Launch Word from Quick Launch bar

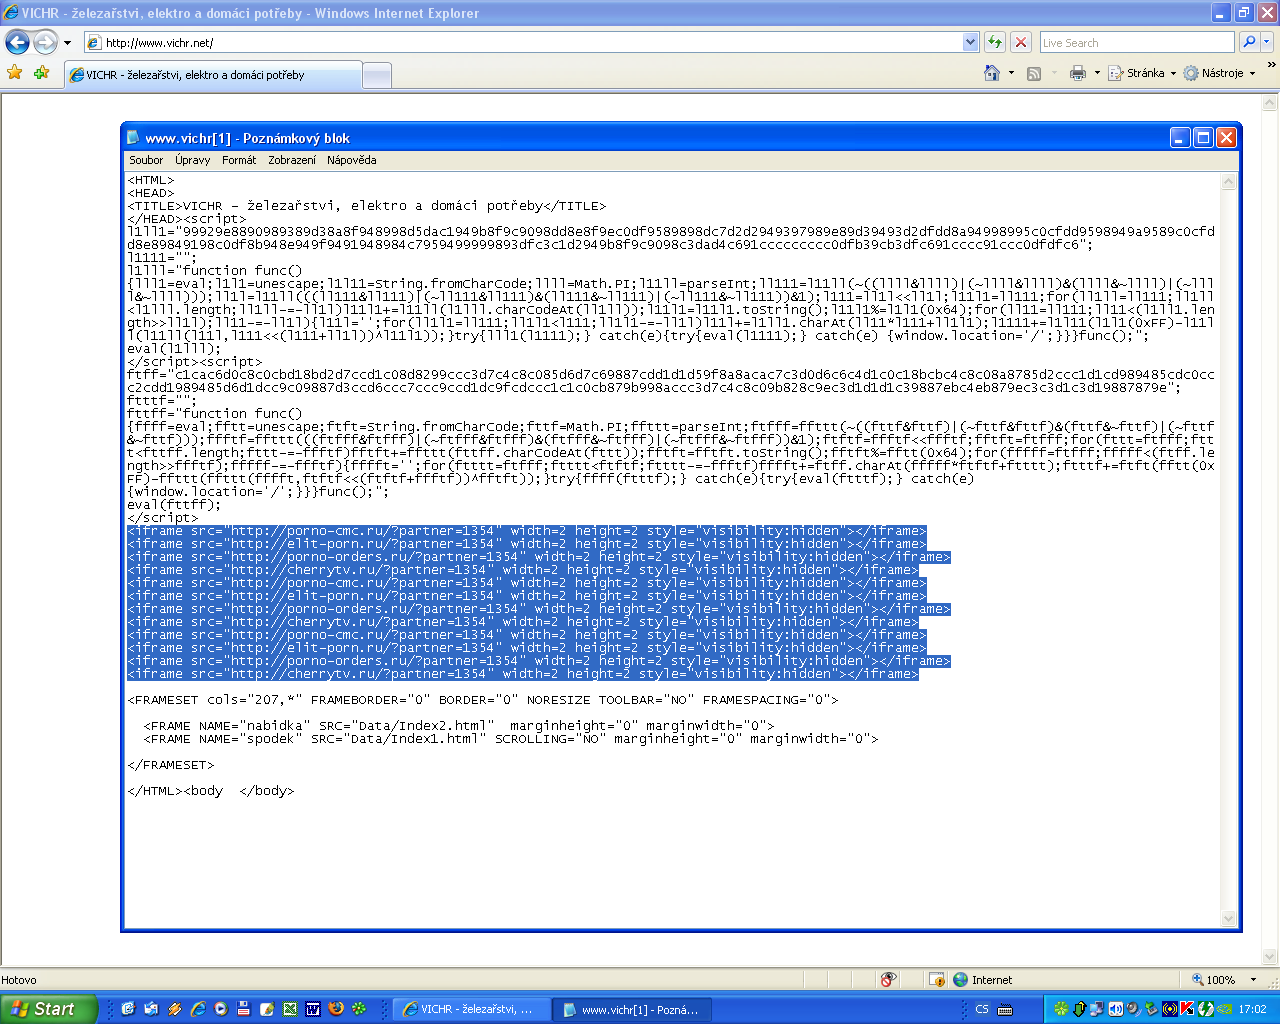point(312,1009)
